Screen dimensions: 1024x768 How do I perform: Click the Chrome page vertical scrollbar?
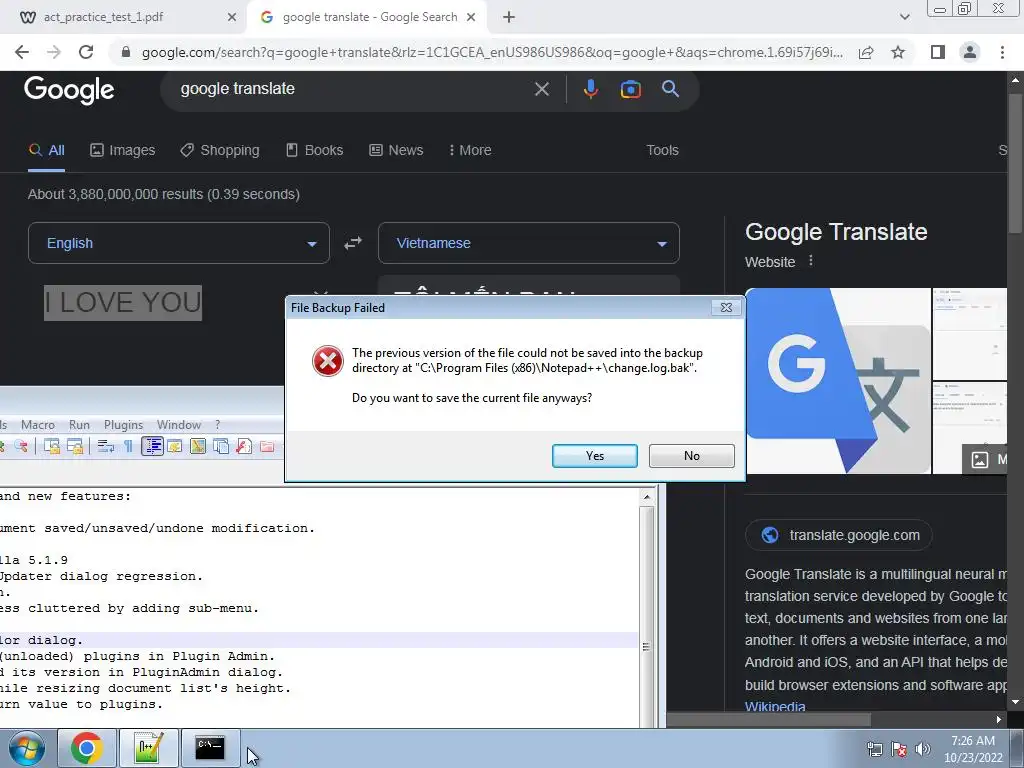(x=1015, y=163)
